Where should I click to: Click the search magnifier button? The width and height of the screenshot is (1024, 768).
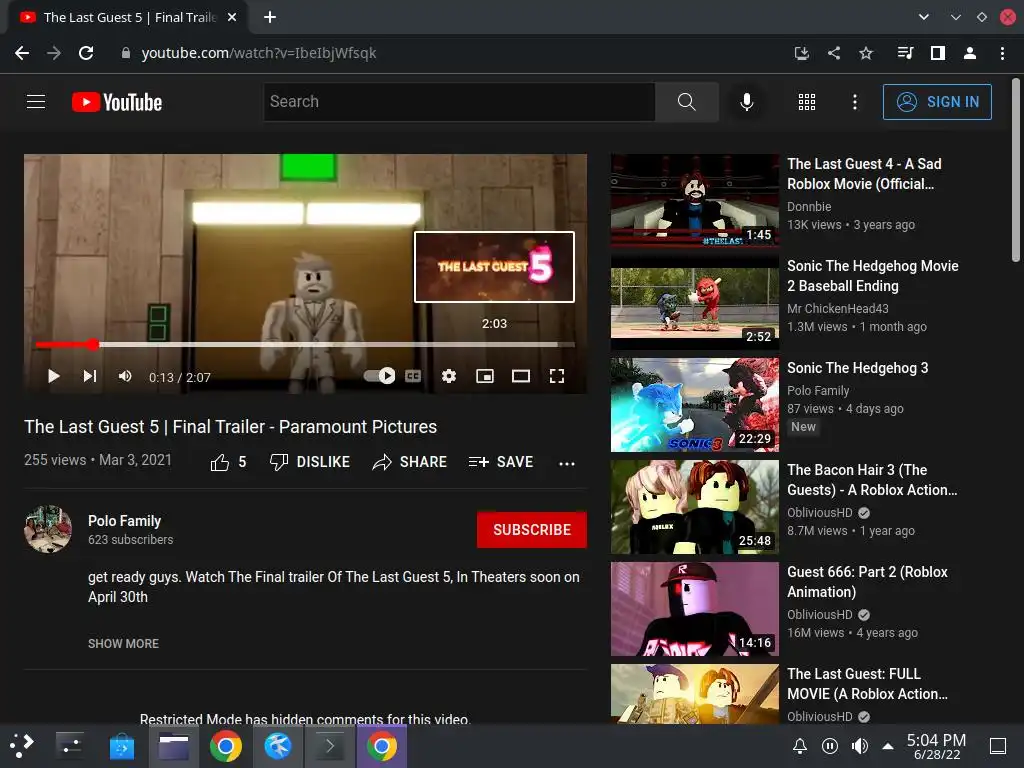pos(686,102)
